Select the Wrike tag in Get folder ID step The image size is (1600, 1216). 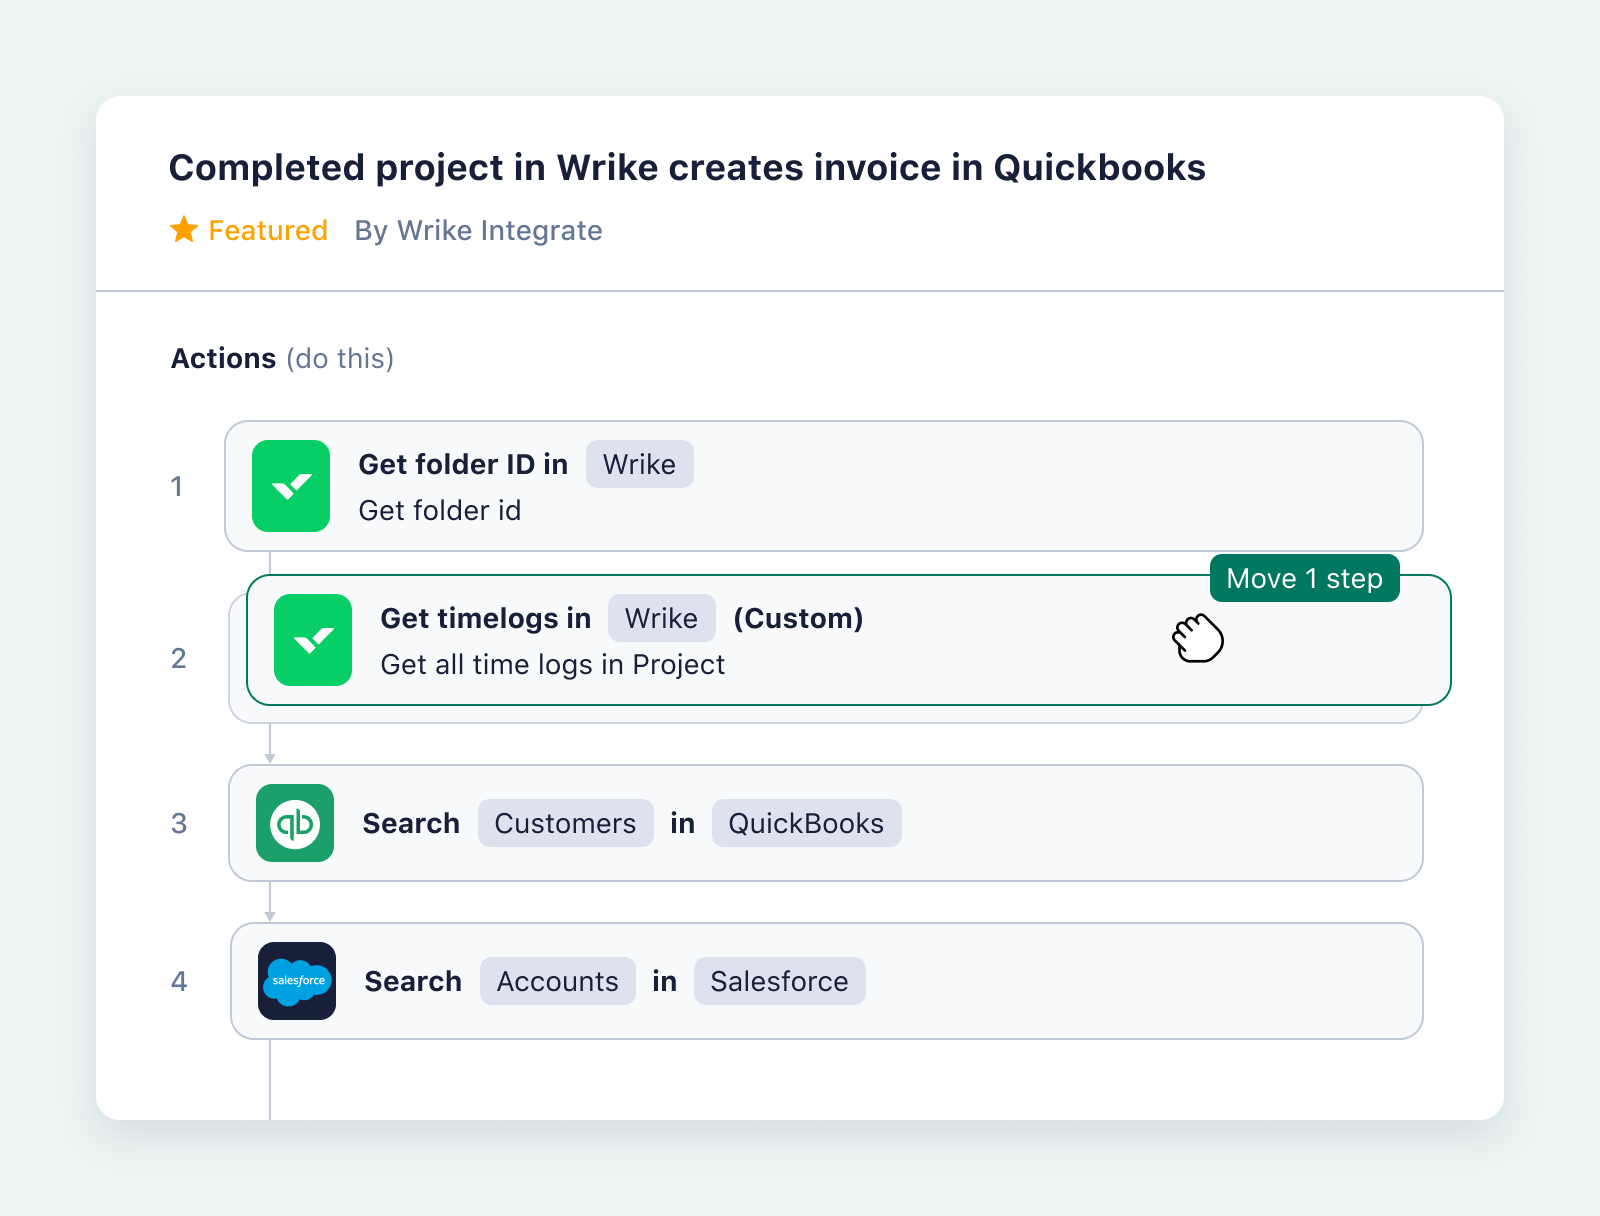point(640,464)
